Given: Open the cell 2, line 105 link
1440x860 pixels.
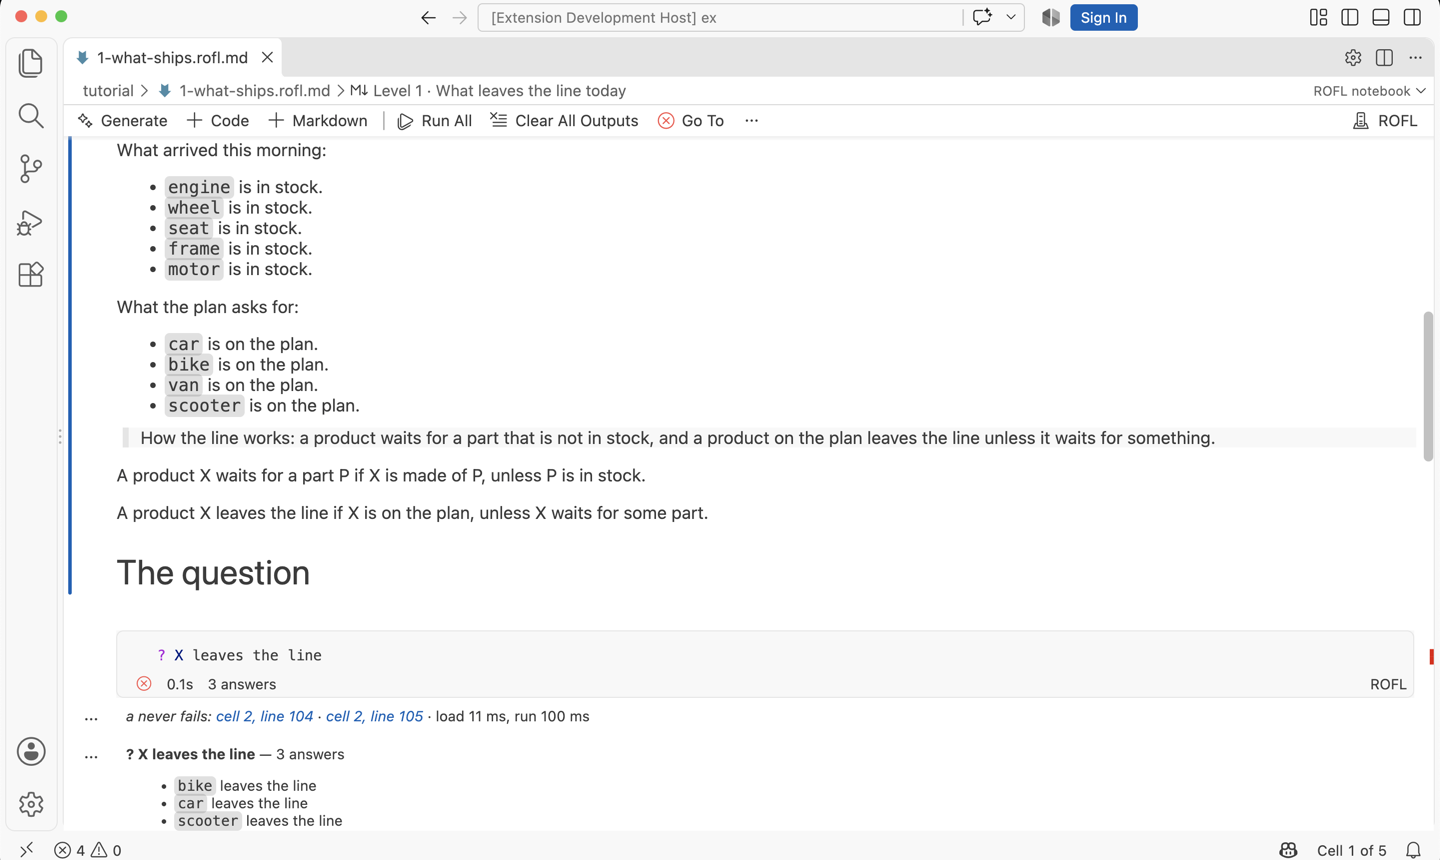Looking at the screenshot, I should coord(374,717).
